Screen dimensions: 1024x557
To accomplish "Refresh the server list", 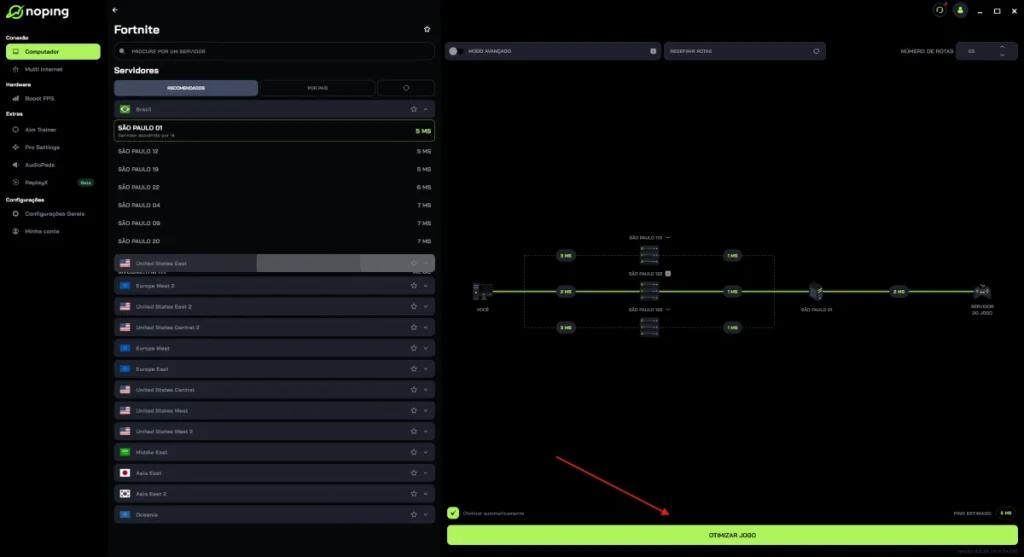I will [406, 88].
